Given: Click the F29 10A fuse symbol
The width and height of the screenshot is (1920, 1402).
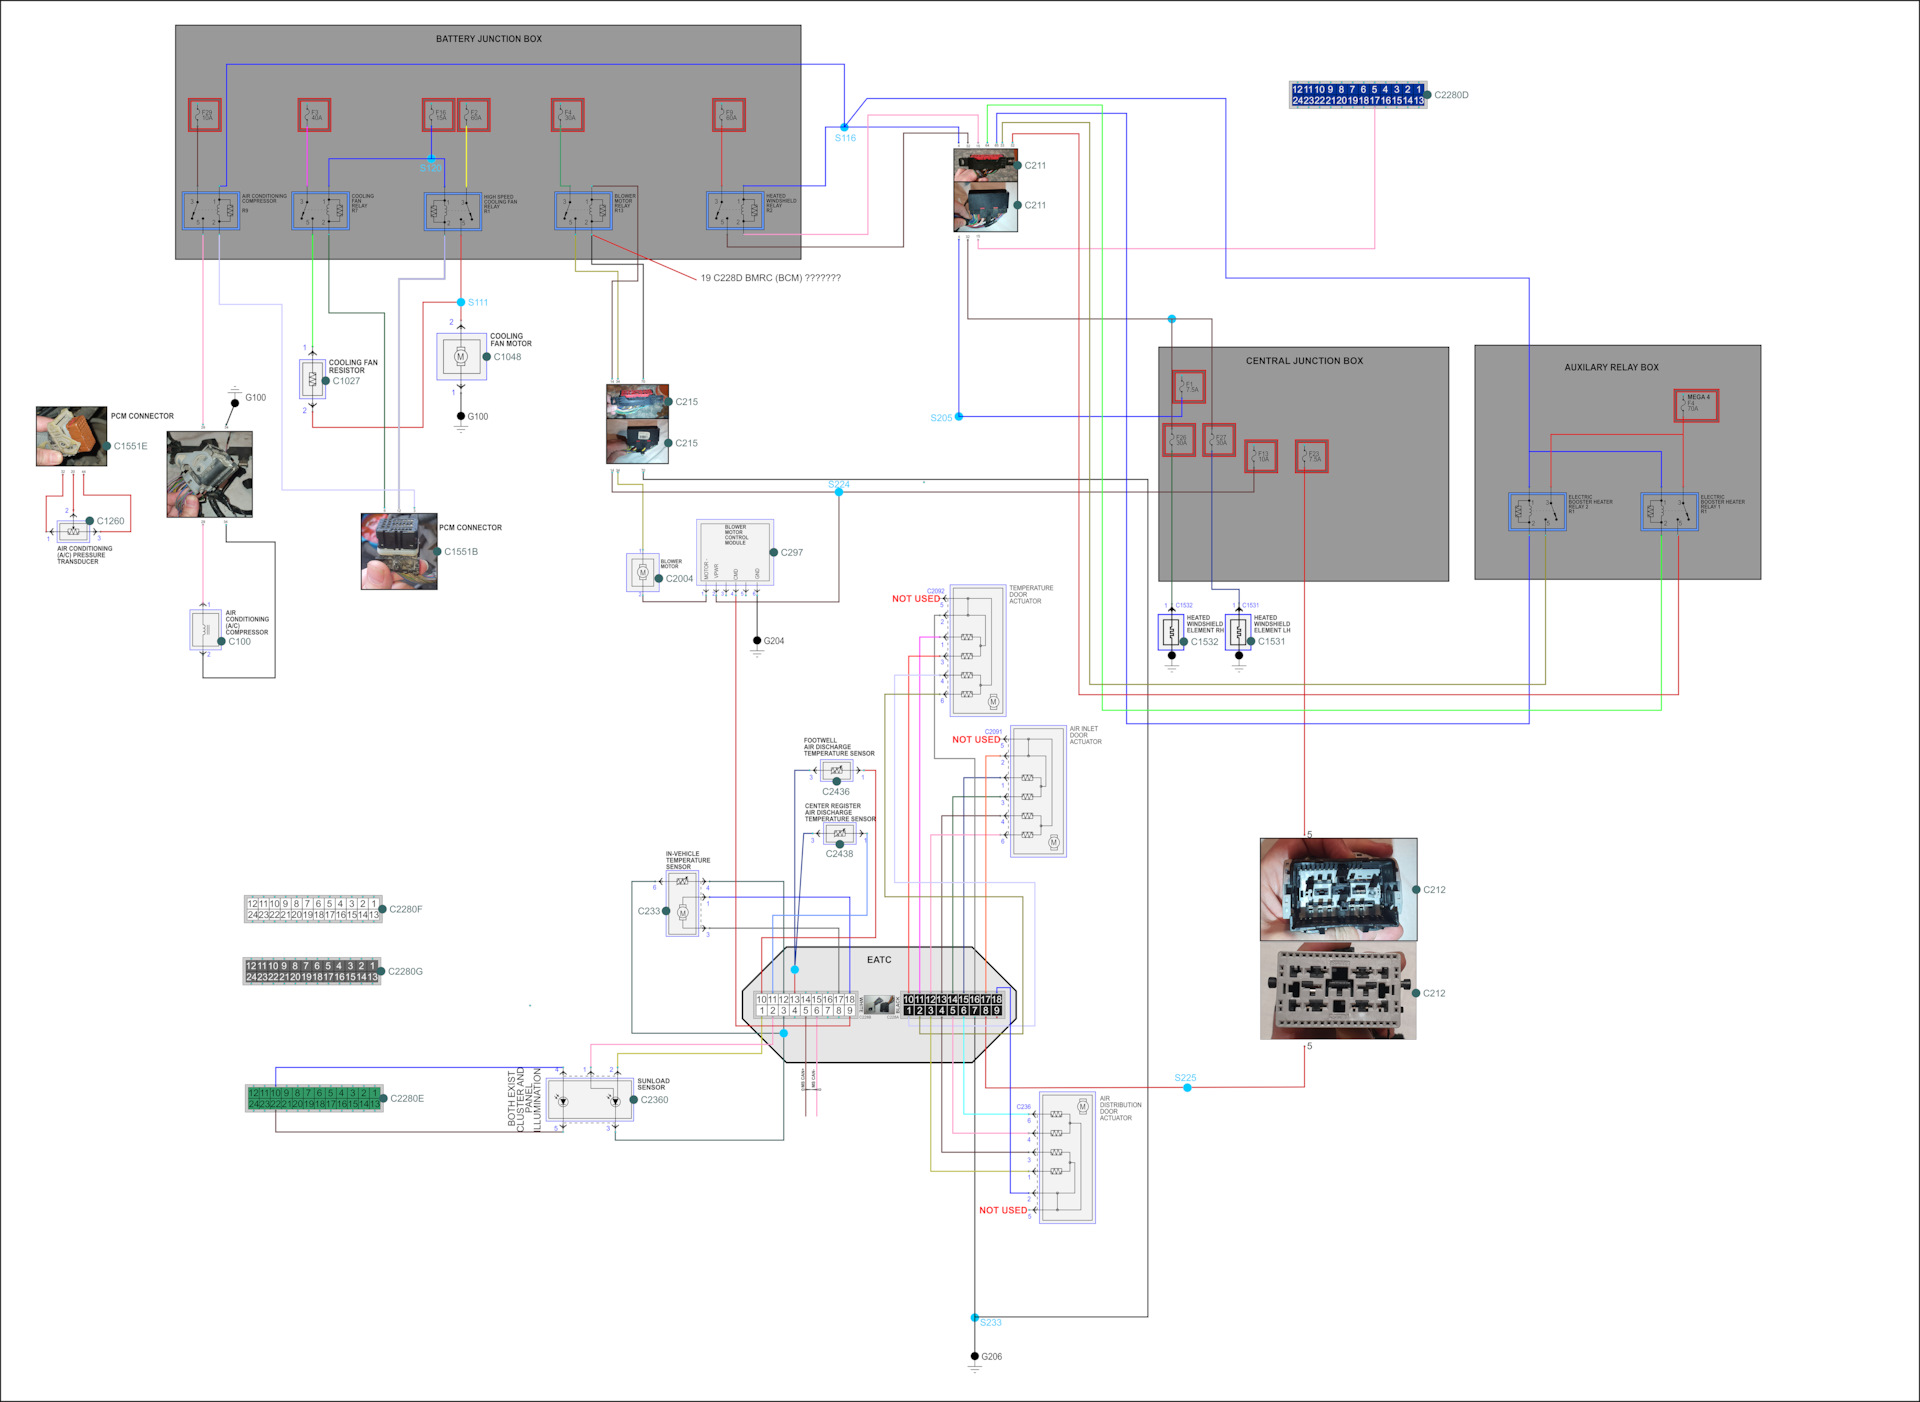Looking at the screenshot, I should (204, 115).
